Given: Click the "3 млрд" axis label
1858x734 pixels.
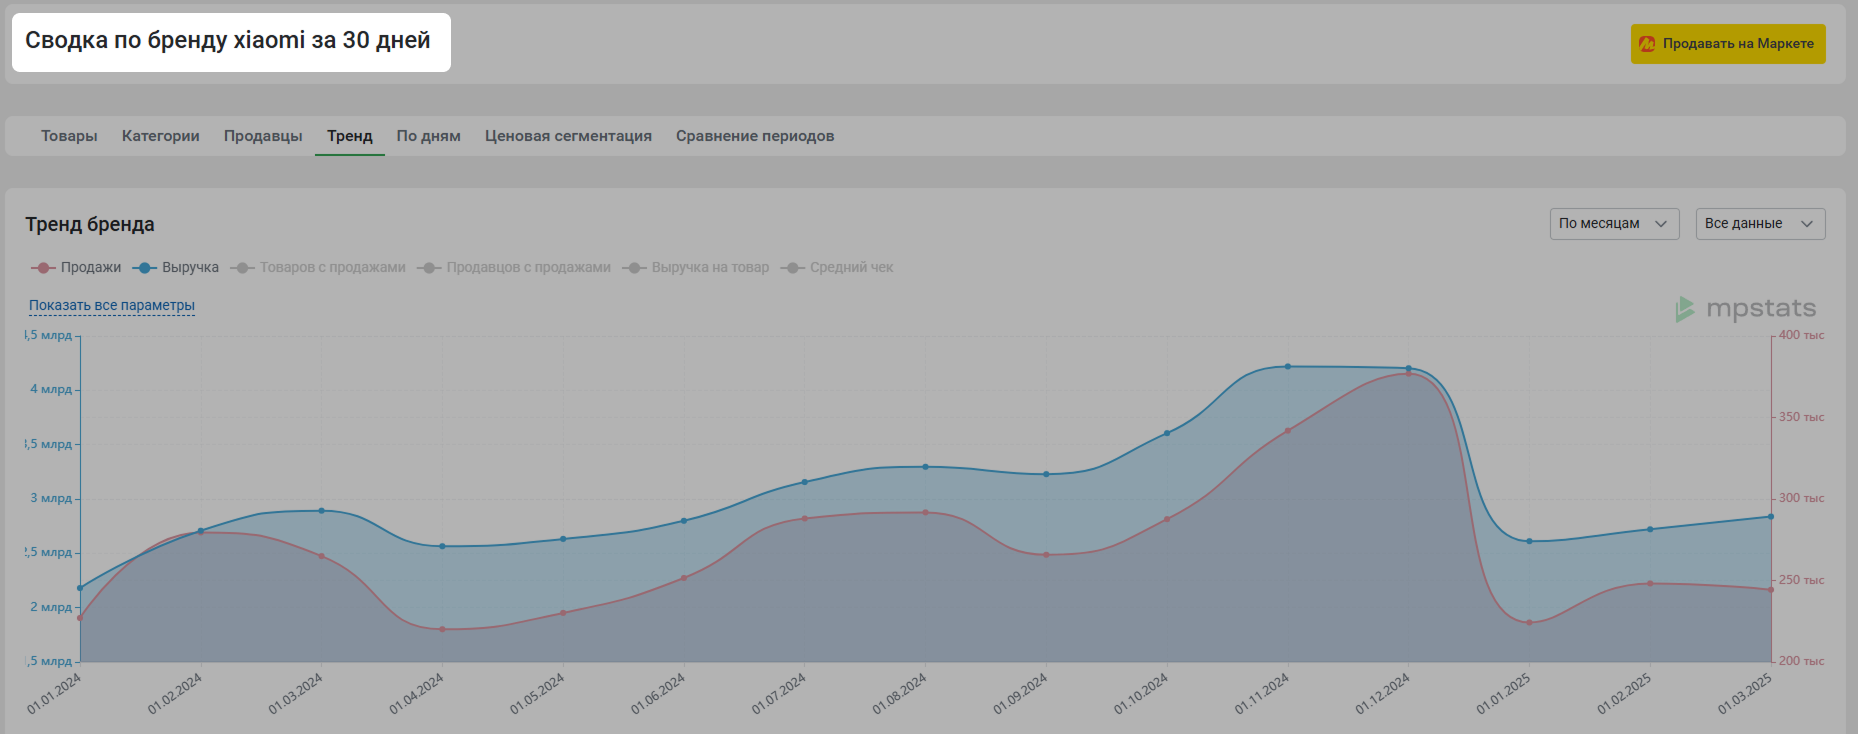Looking at the screenshot, I should tap(51, 498).
